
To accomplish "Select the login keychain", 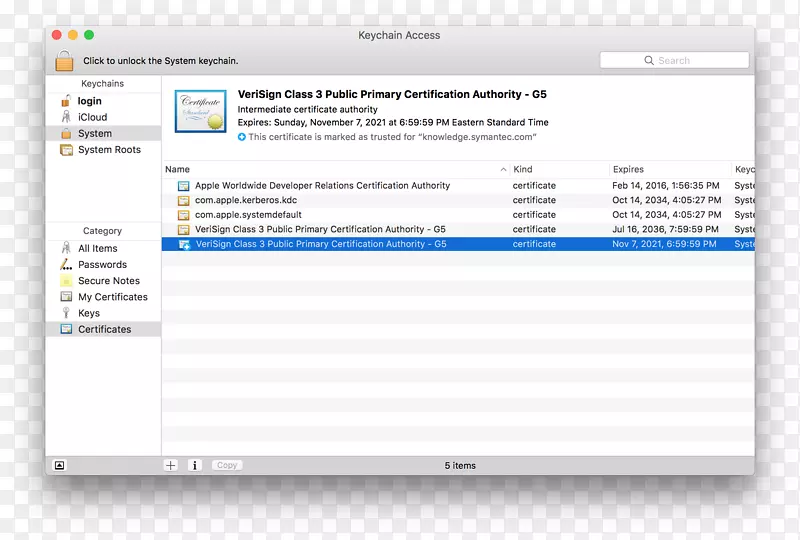I will 89,101.
